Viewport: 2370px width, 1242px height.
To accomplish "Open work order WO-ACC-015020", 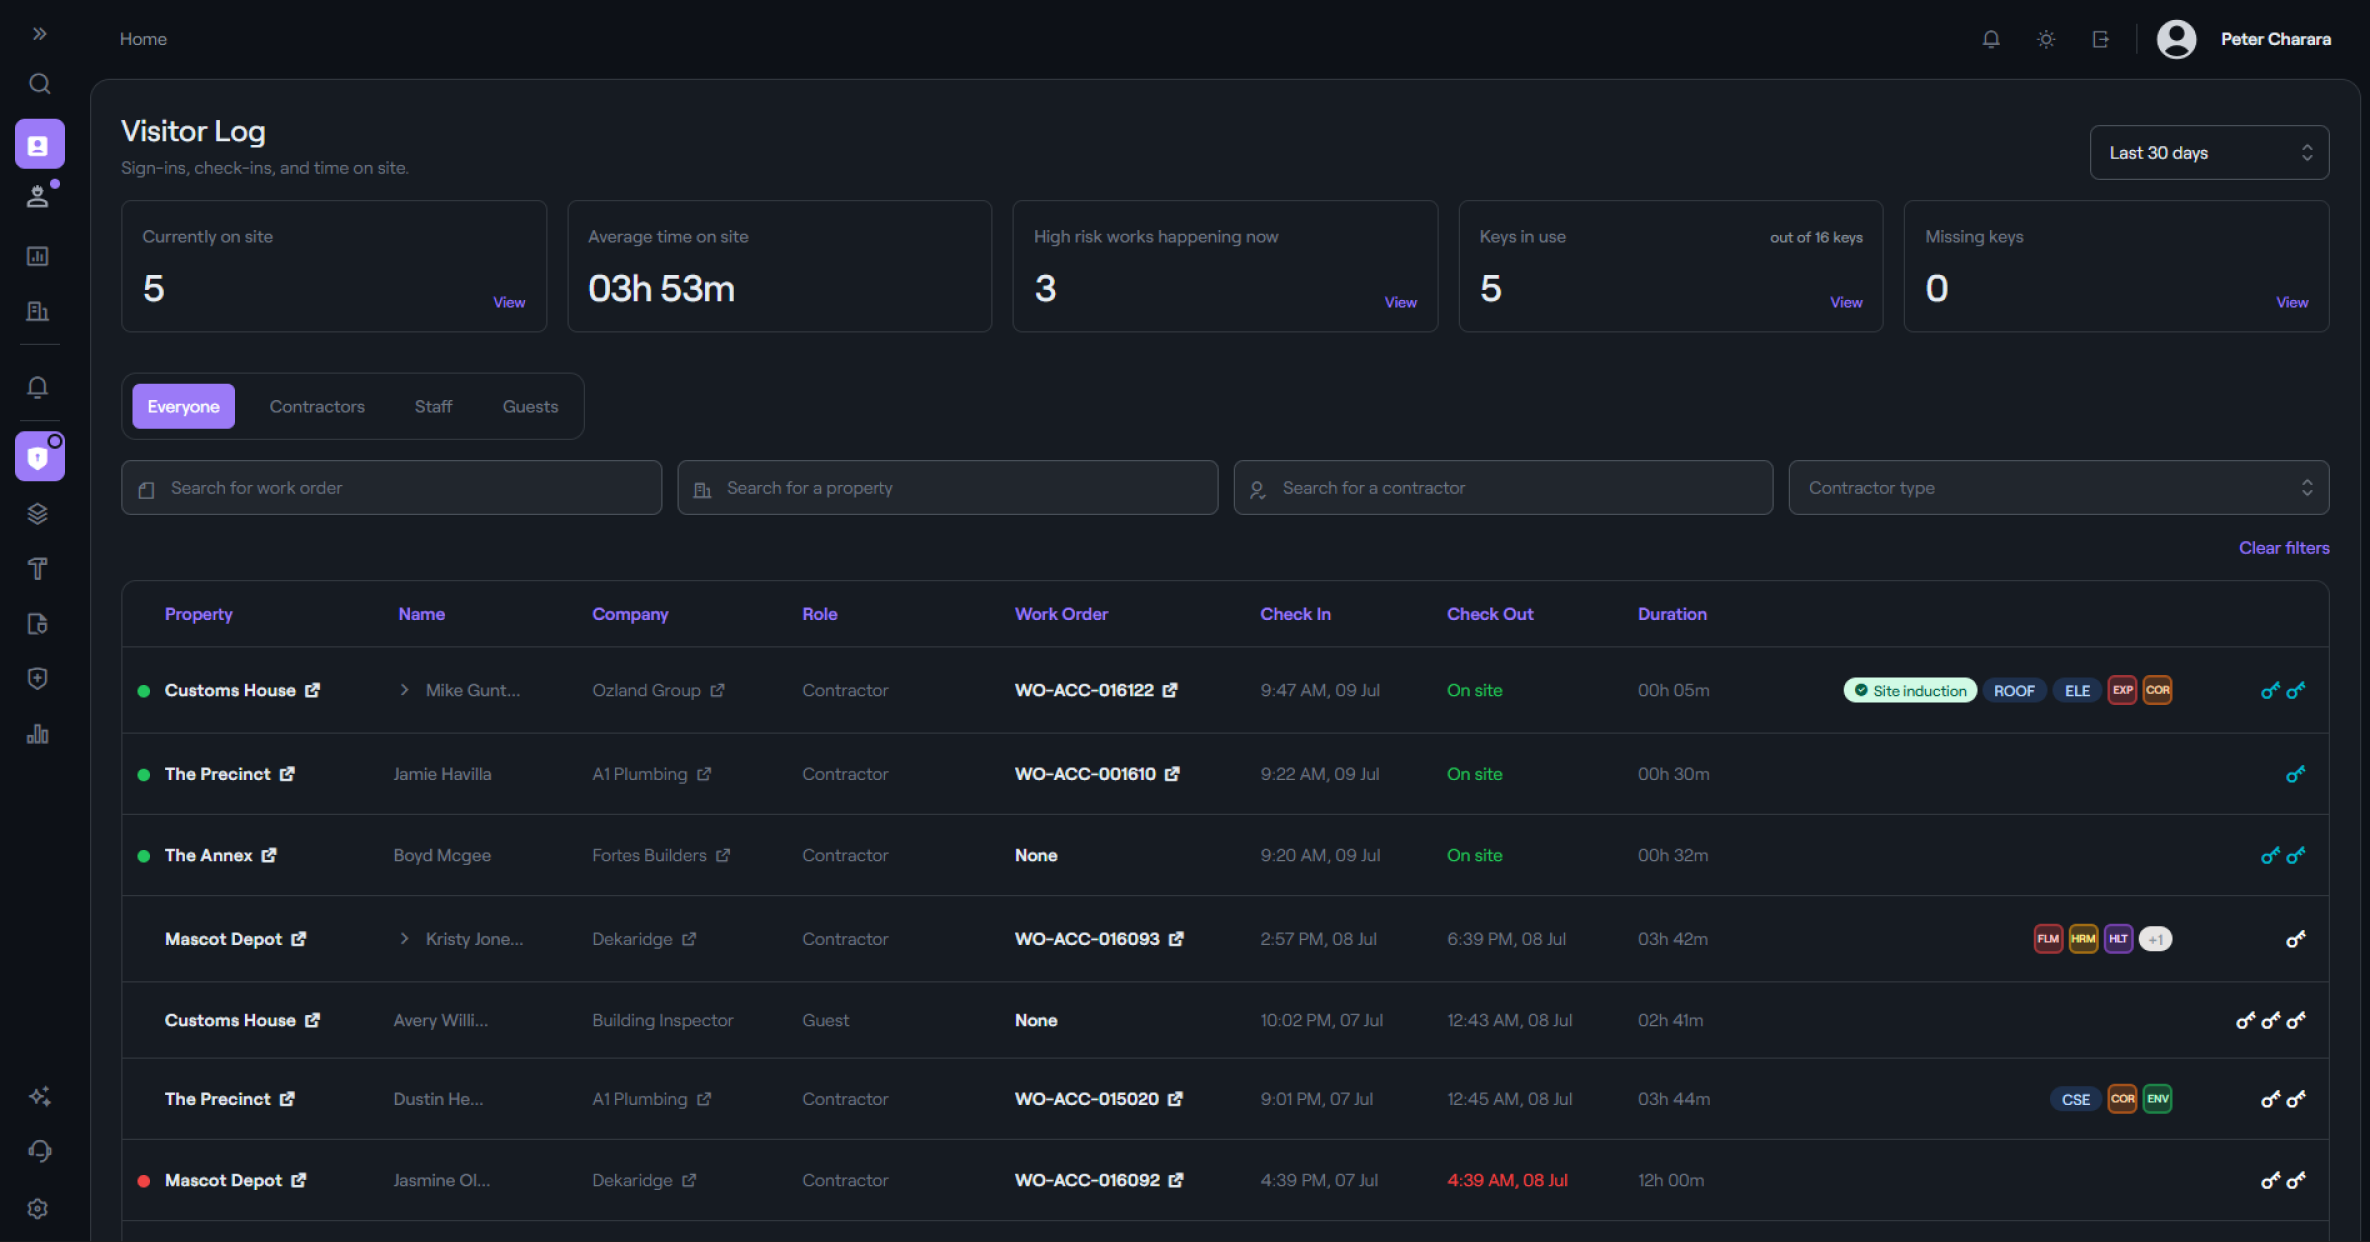I will click(1098, 1099).
